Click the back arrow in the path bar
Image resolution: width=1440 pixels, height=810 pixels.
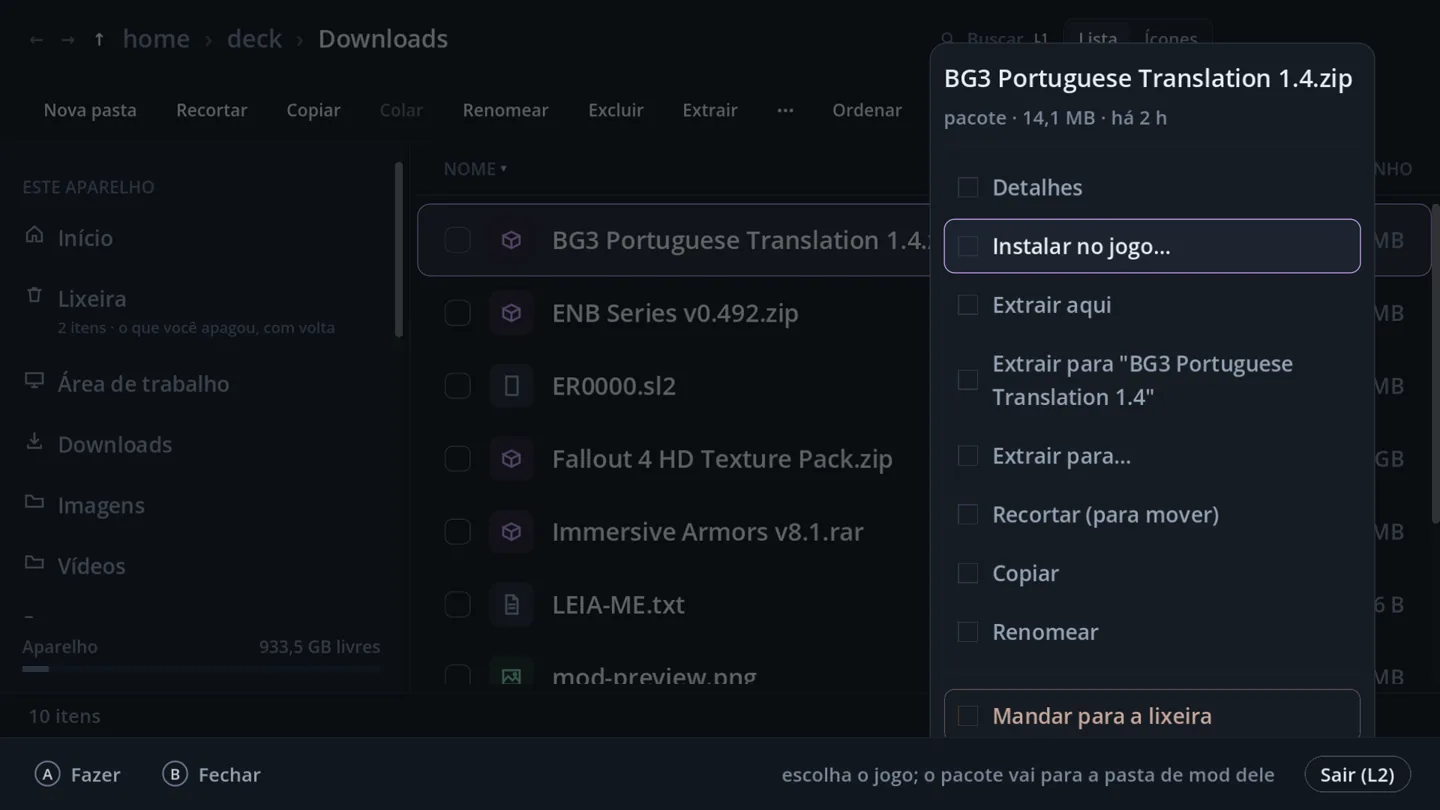(36, 40)
